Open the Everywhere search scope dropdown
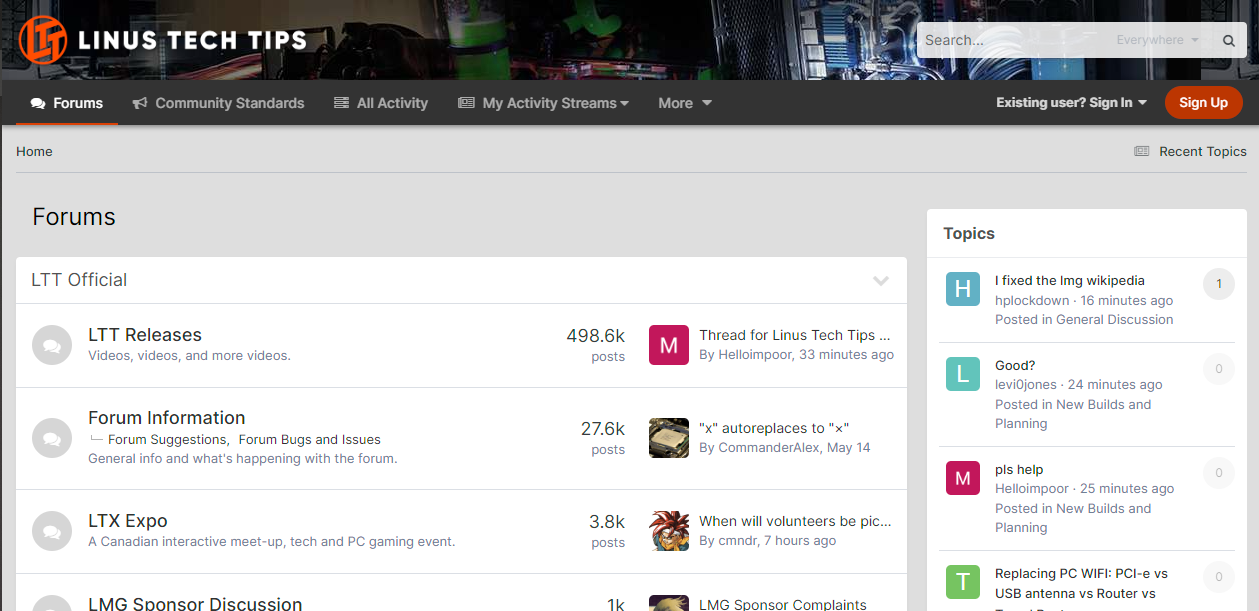Screen dimensions: 1259x611 click(1157, 40)
